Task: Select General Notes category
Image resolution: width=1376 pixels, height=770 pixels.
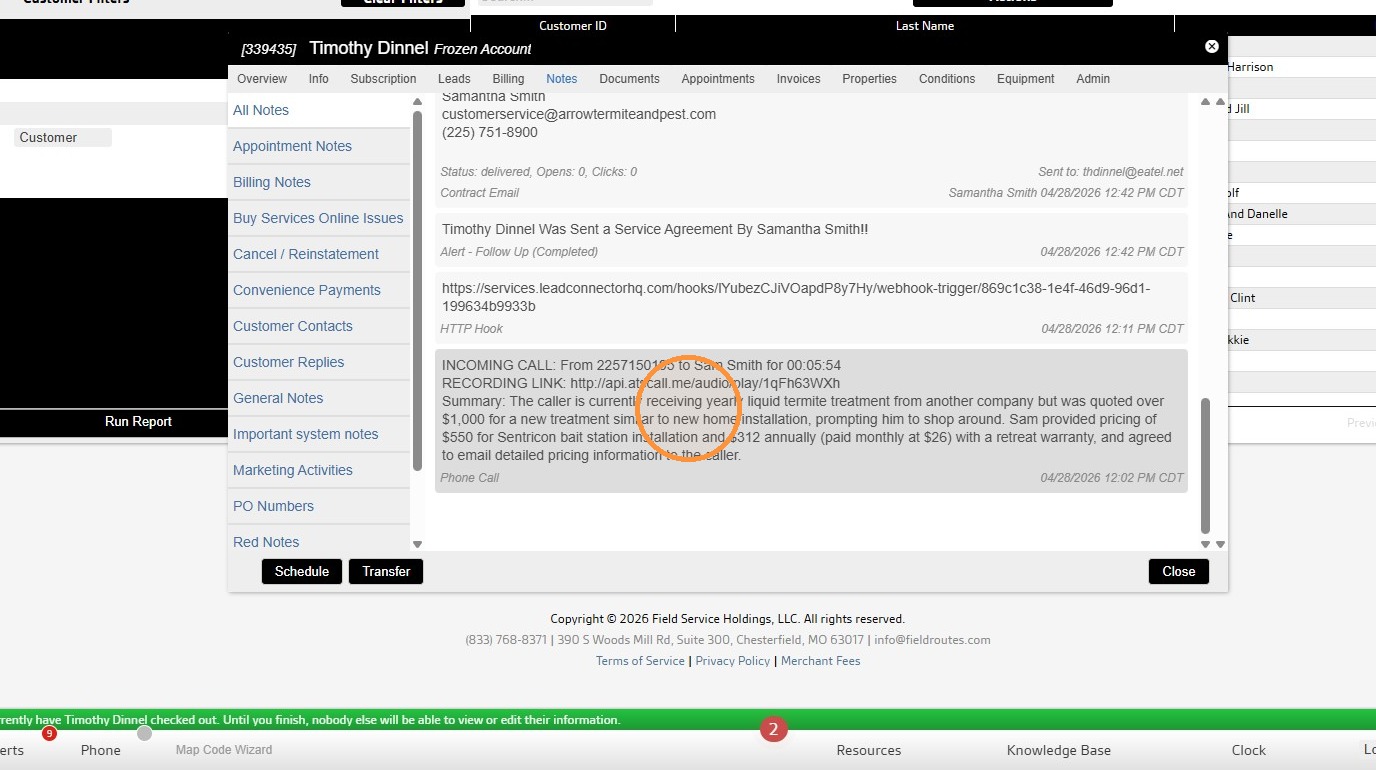Action: pyautogui.click(x=278, y=398)
